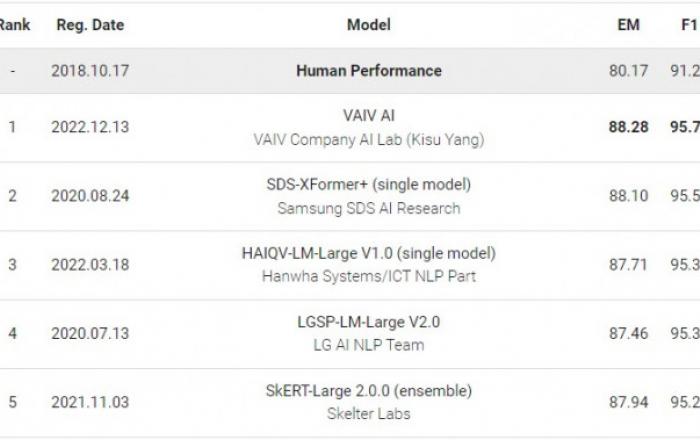Image resolution: width=700 pixels, height=440 pixels.
Task: Open HAIQV-LM-Large V1.0 model entry
Action: pyautogui.click(x=368, y=253)
